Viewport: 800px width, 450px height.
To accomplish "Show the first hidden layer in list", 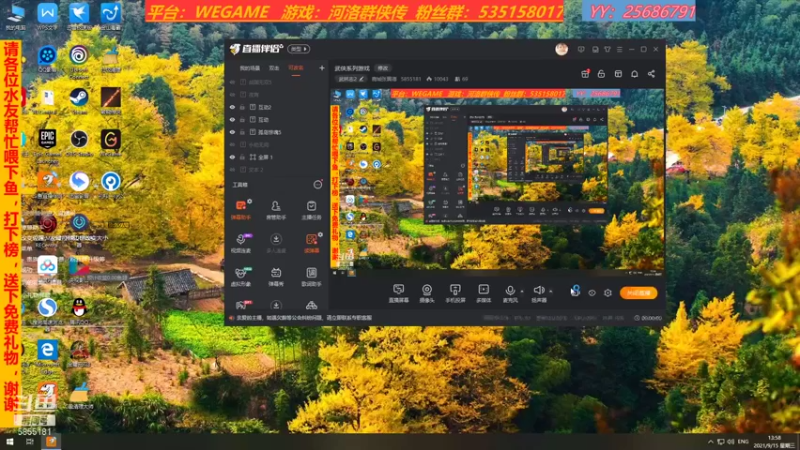I will pos(232,82).
